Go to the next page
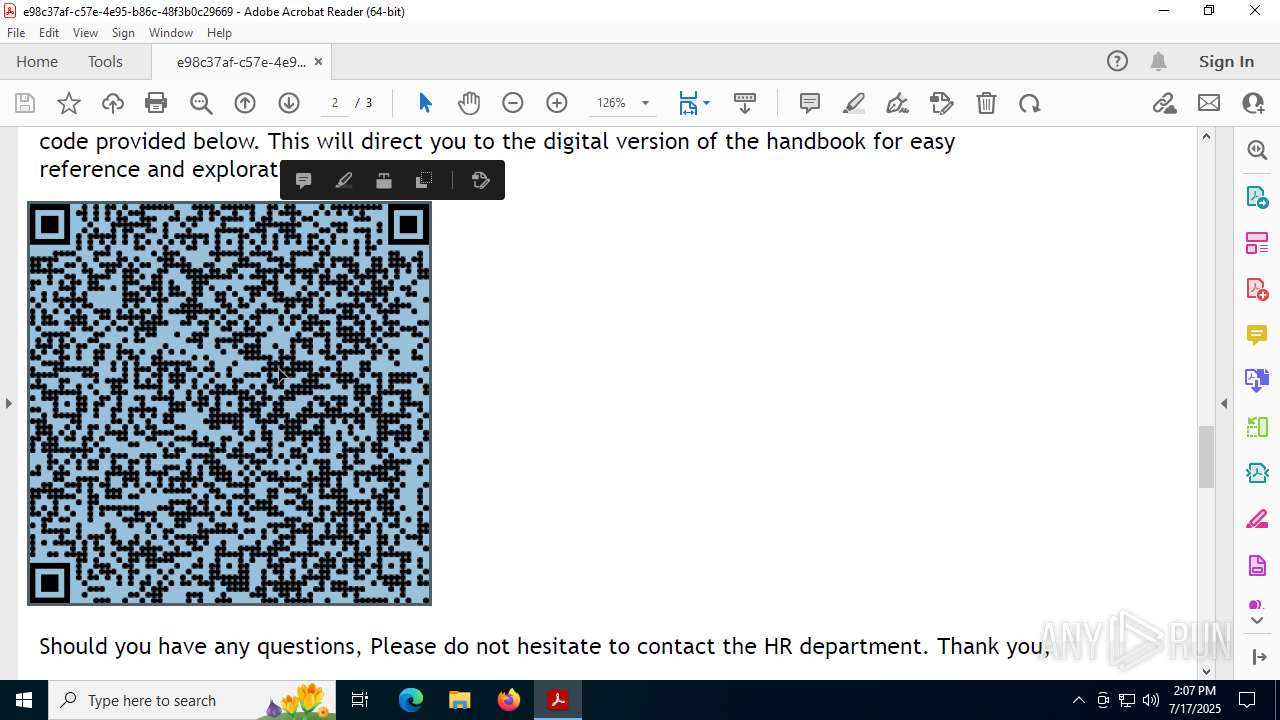 point(289,103)
